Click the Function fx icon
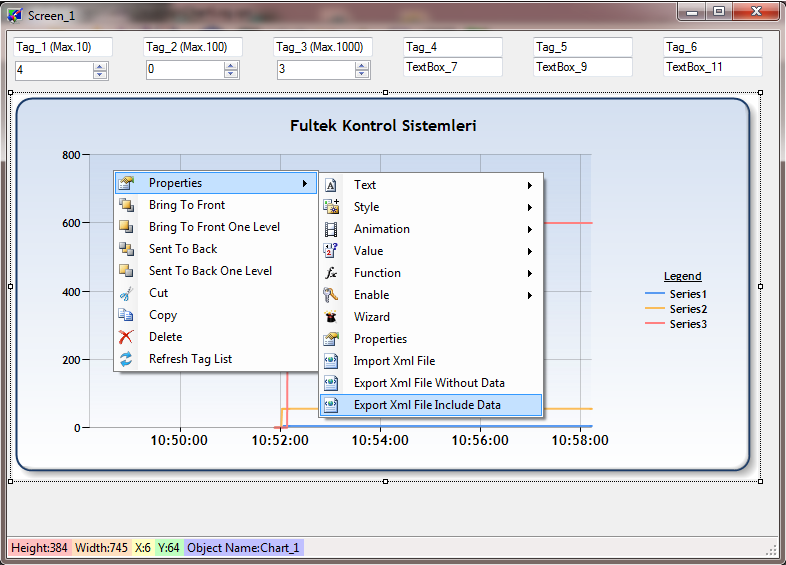This screenshot has width=786, height=565. click(332, 273)
